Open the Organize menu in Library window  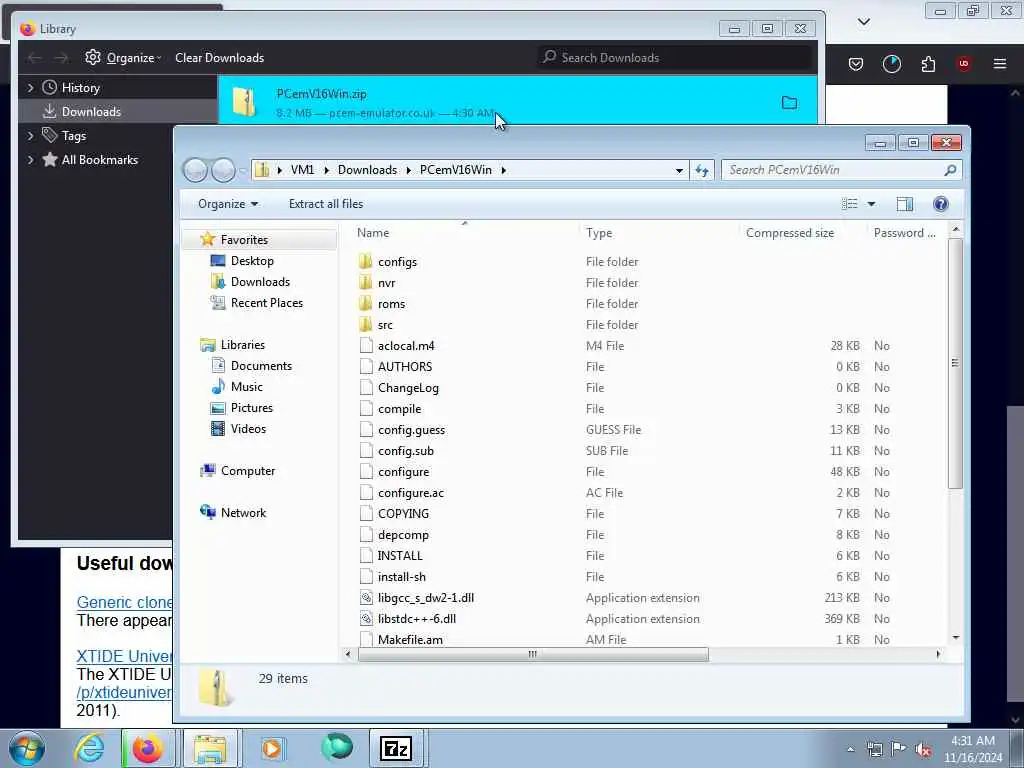pos(133,57)
